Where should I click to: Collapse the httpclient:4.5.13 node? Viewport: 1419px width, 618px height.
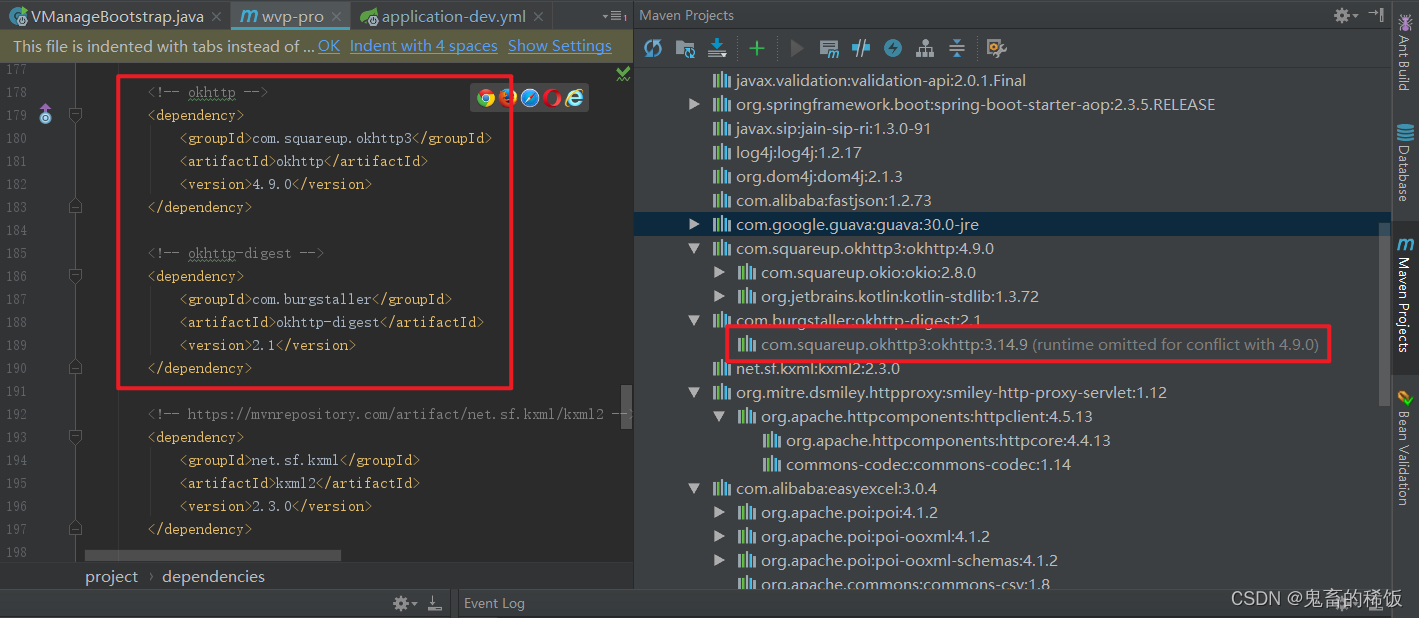click(719, 417)
